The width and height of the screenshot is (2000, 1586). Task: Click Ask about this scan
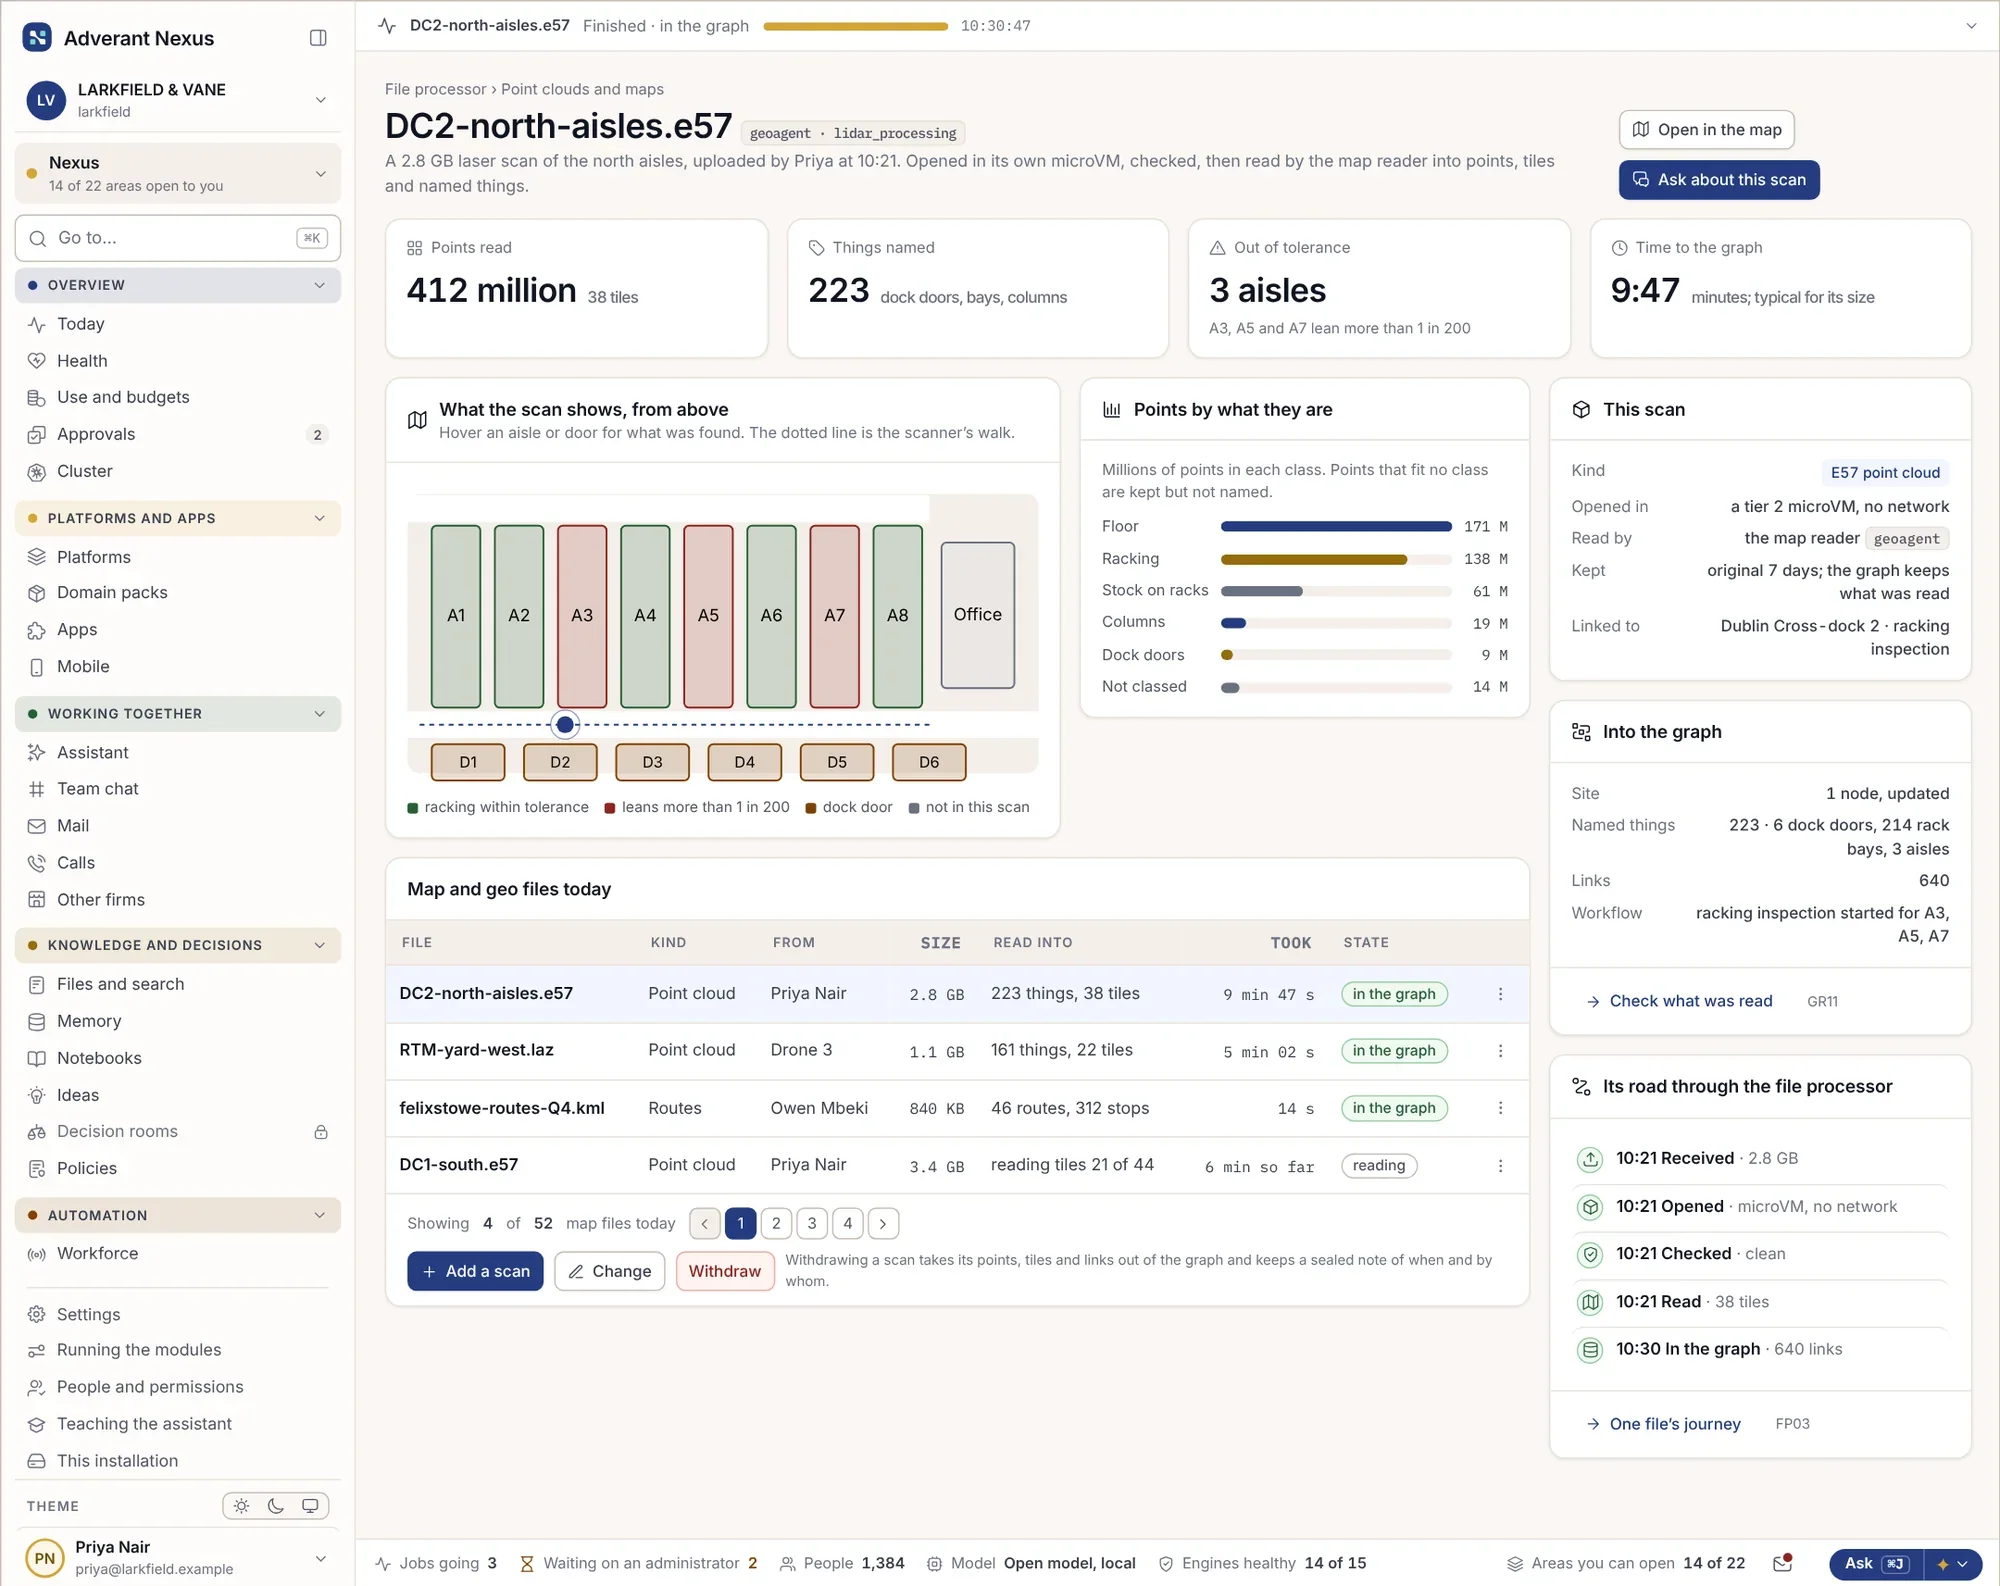point(1719,180)
